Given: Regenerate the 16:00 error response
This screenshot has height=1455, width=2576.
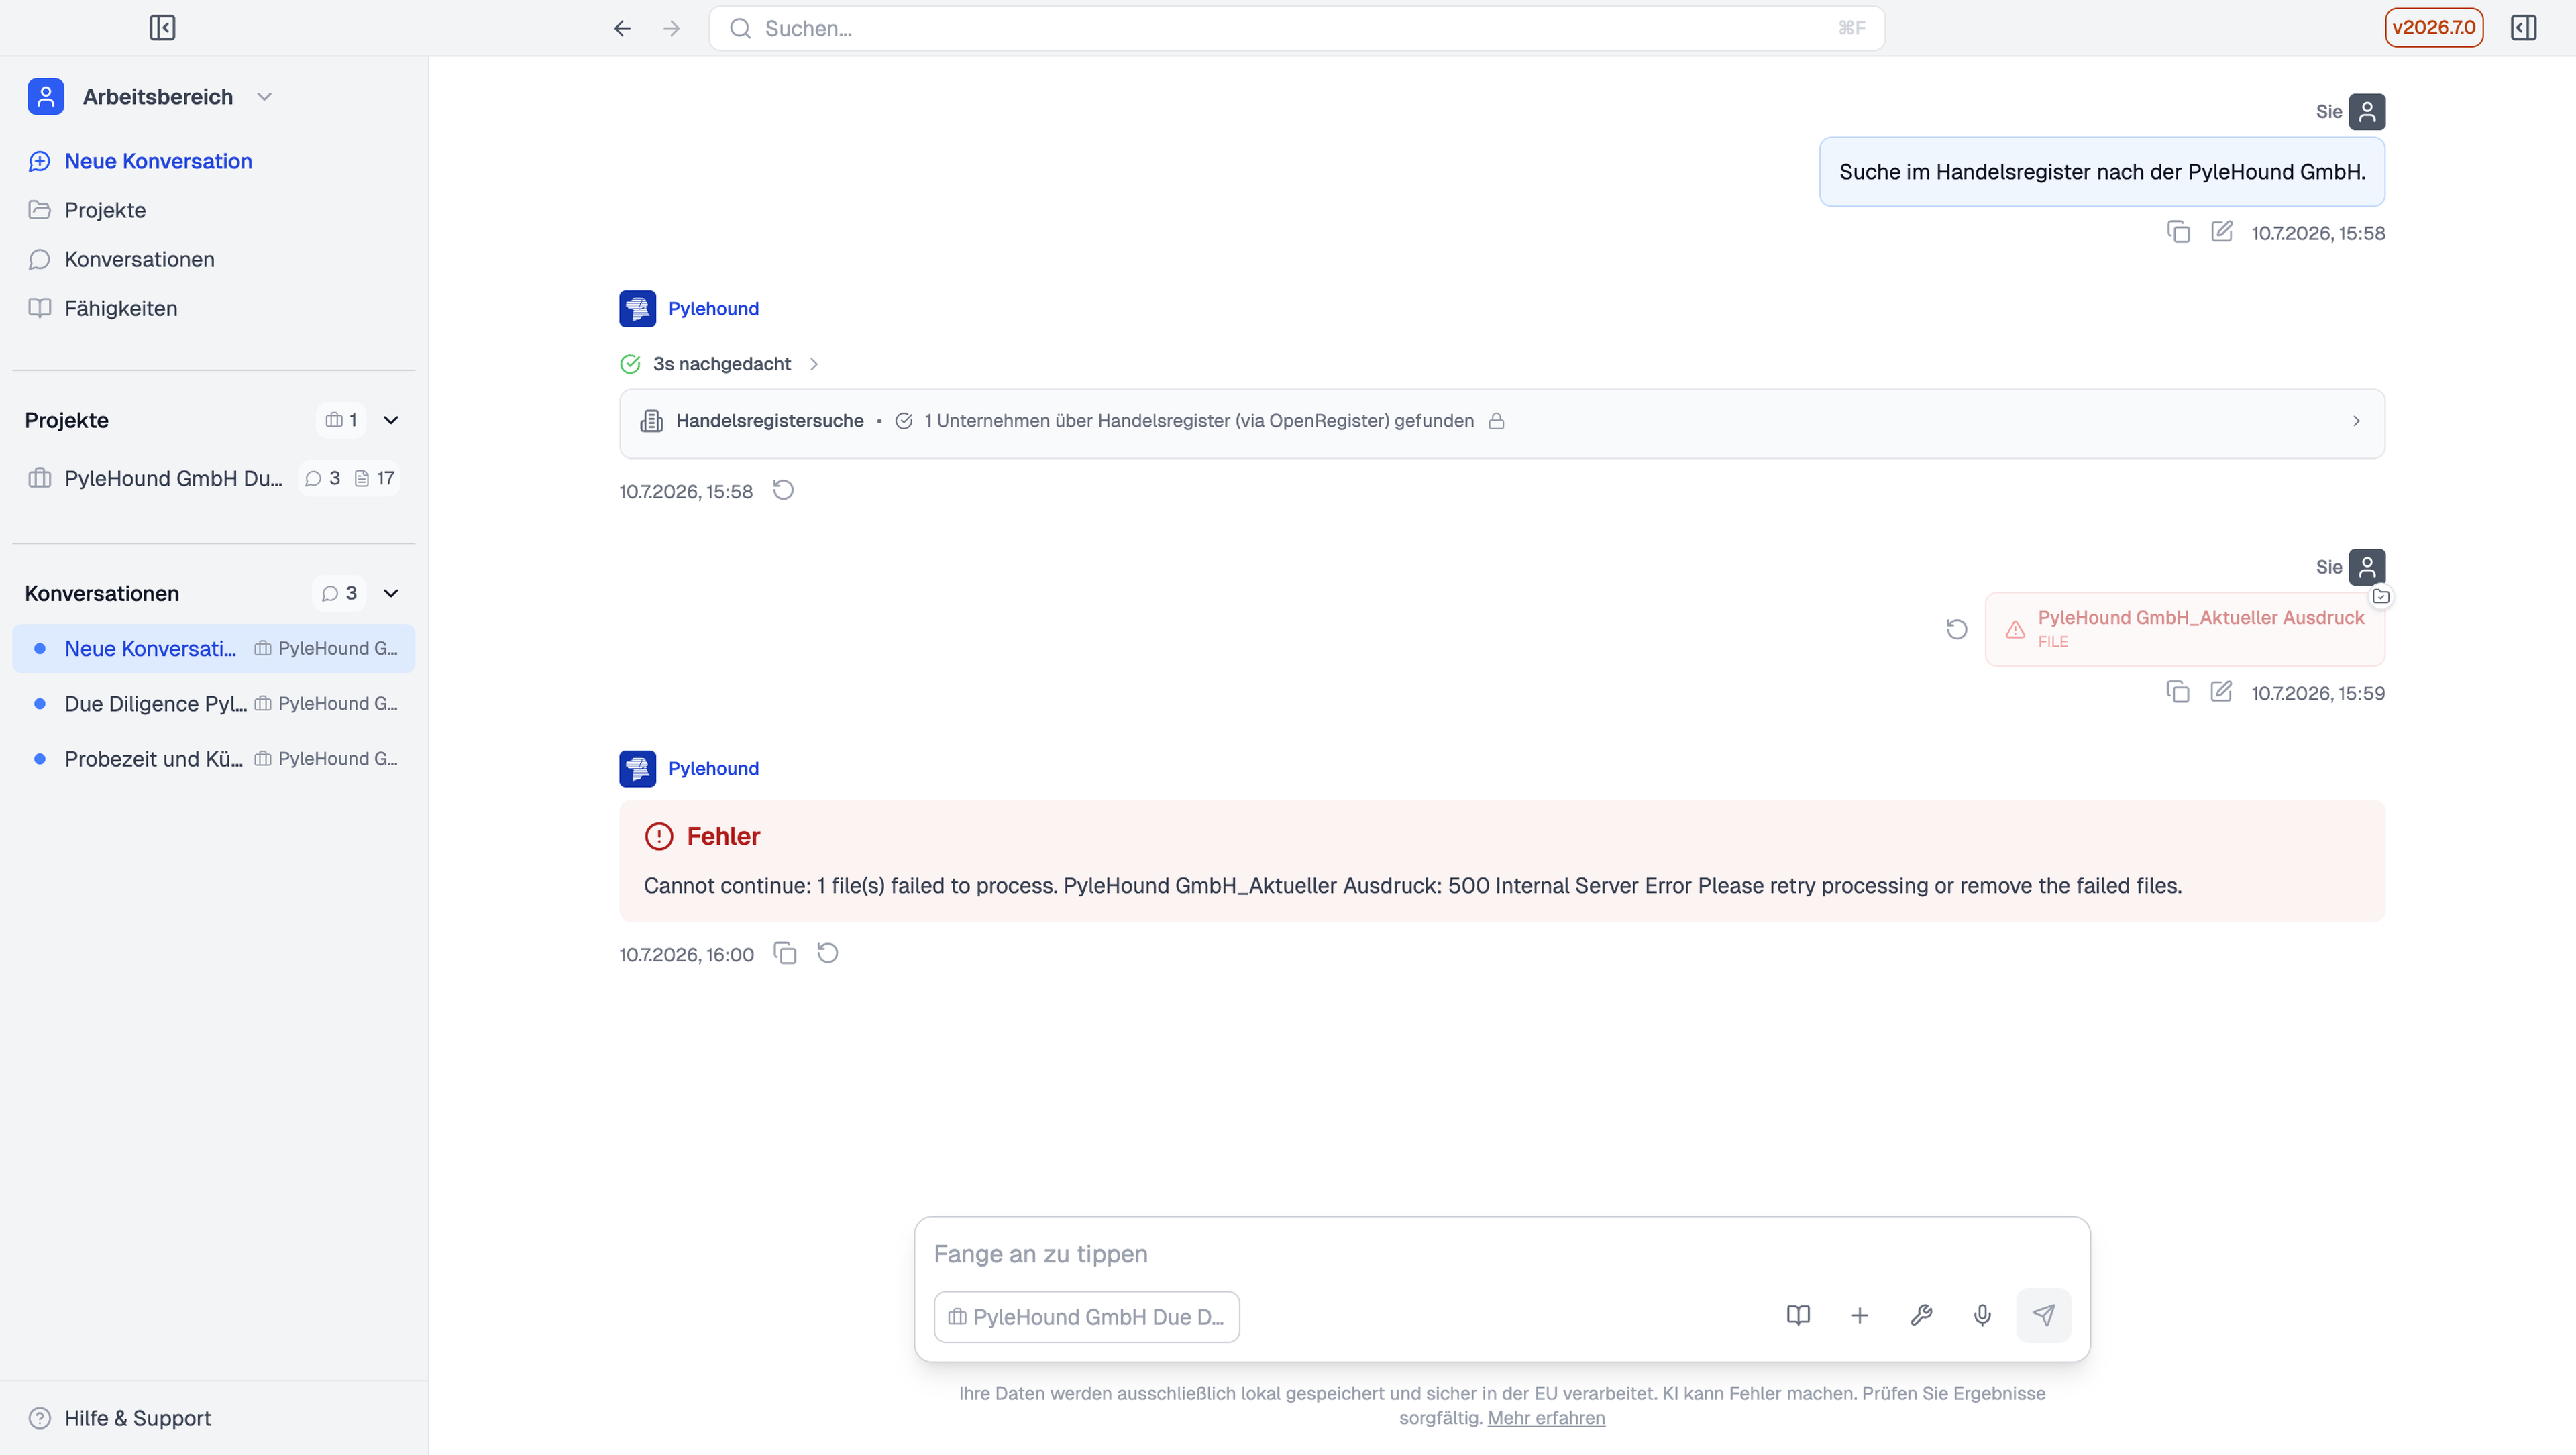Looking at the screenshot, I should point(827,953).
